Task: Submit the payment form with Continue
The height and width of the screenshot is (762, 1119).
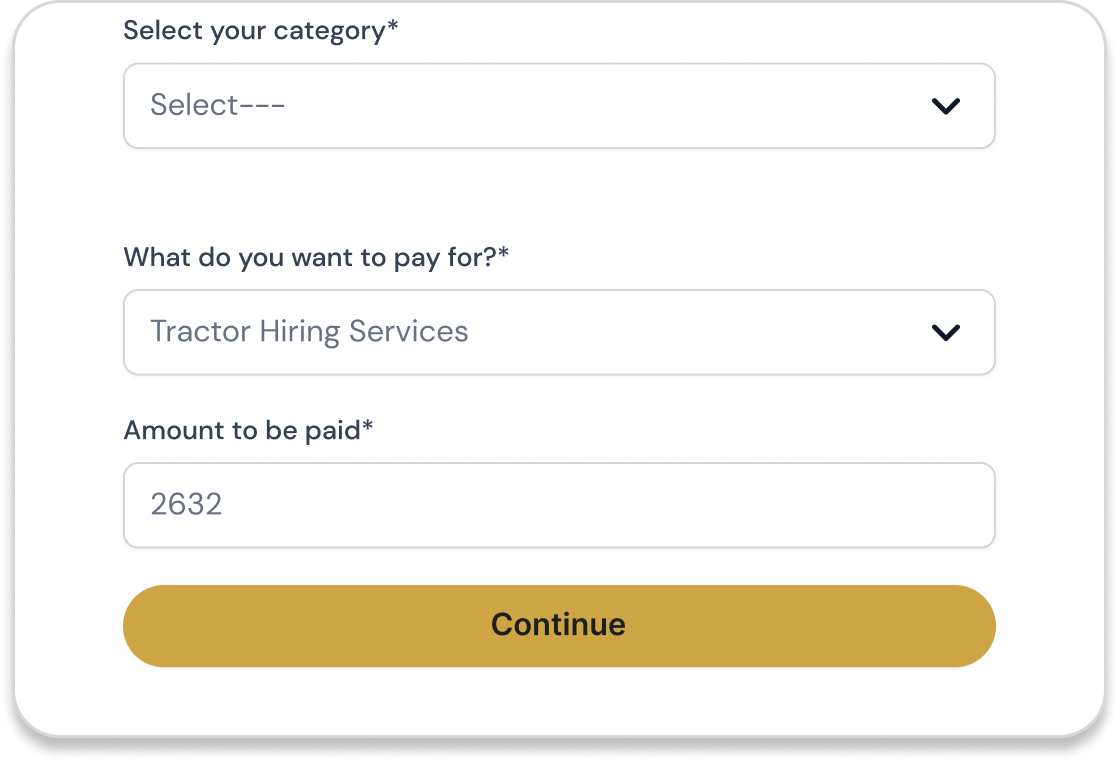Action: coord(558,626)
